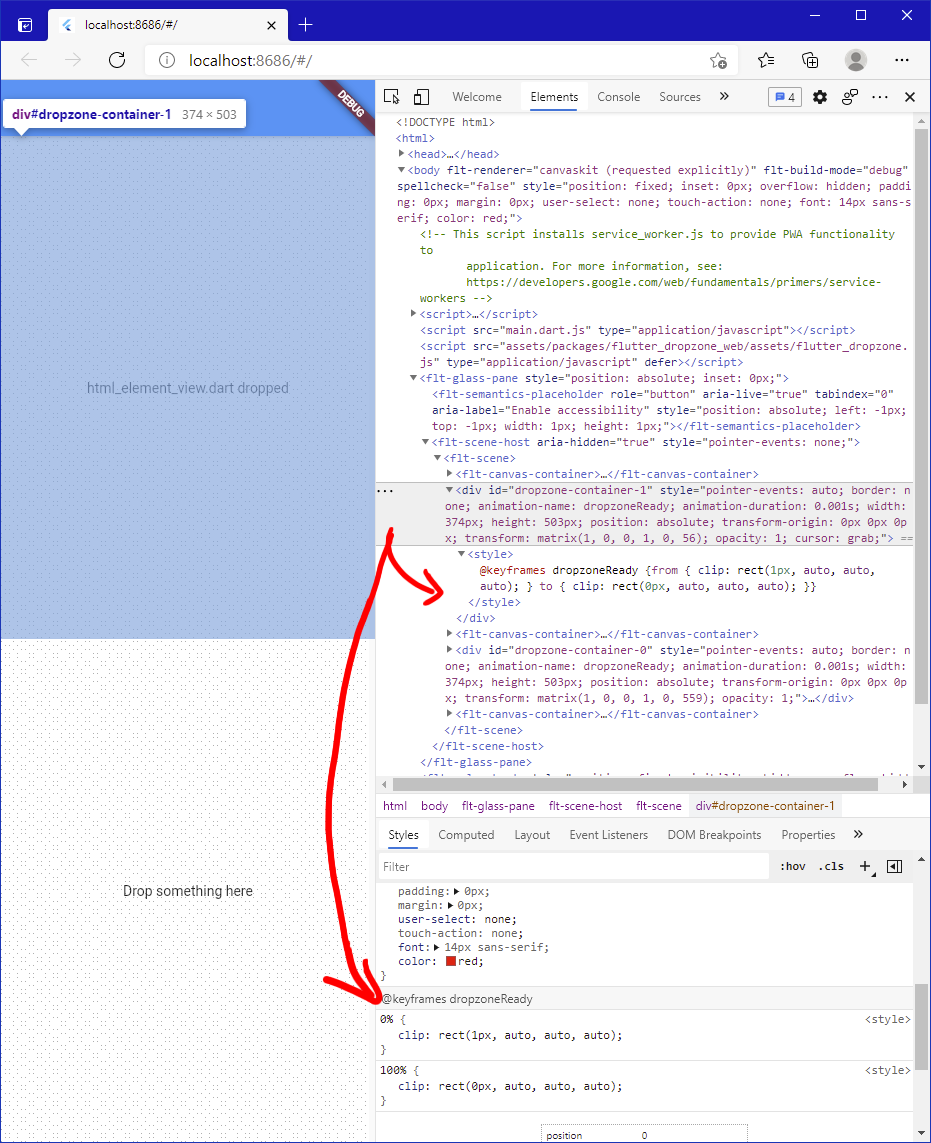Image resolution: width=931 pixels, height=1143 pixels.
Task: Open DevTools settings gear
Action: (818, 97)
